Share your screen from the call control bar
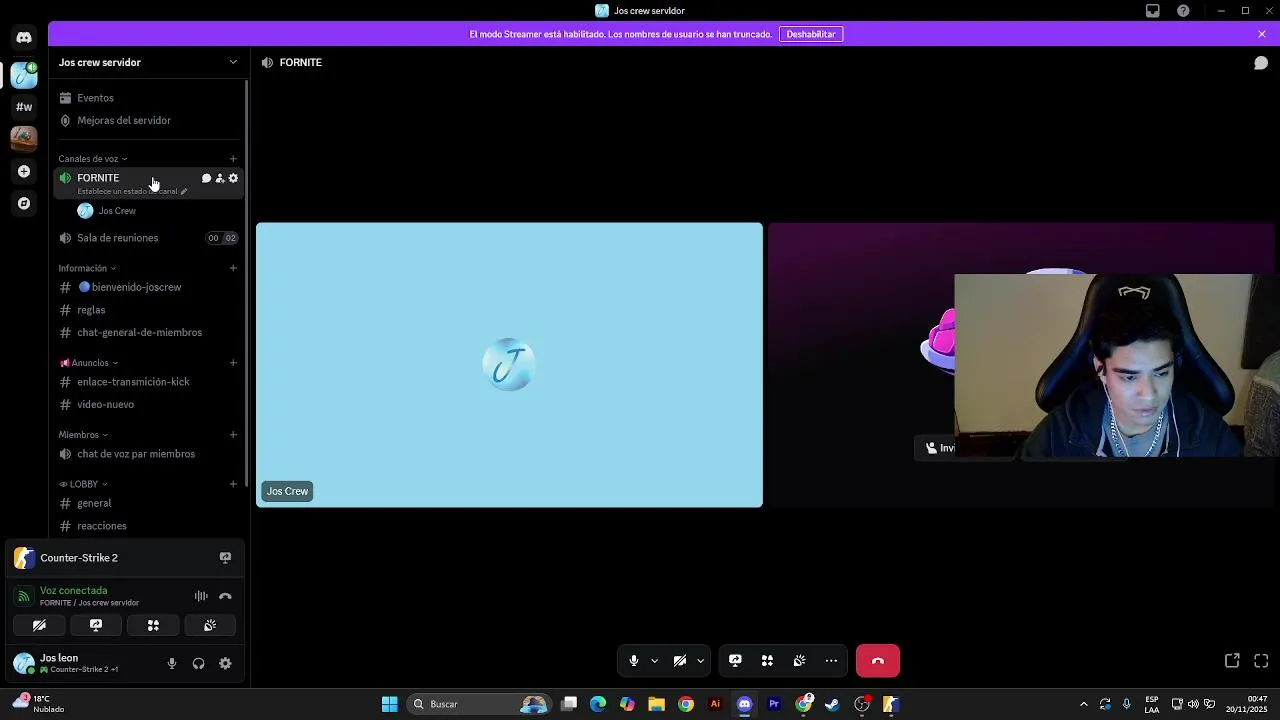This screenshot has height=720, width=1280. (735, 661)
